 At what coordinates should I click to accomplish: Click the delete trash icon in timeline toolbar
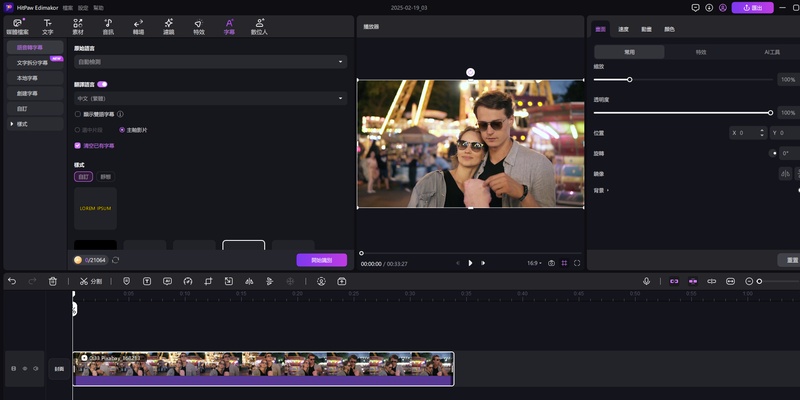point(52,281)
